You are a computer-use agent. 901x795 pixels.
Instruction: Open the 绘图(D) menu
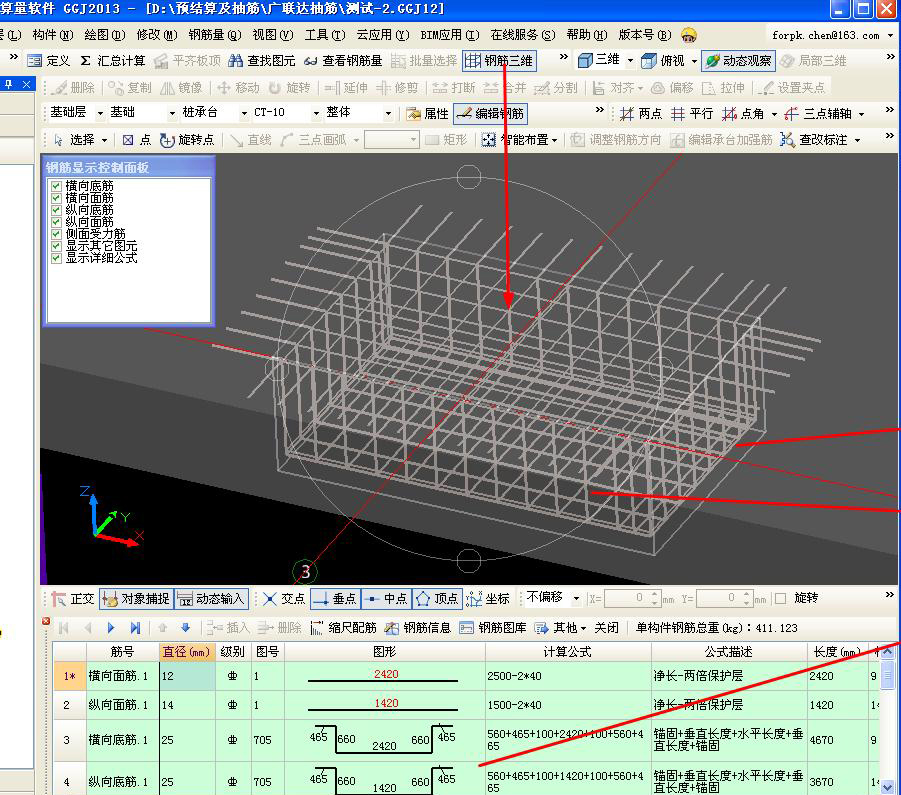[105, 35]
